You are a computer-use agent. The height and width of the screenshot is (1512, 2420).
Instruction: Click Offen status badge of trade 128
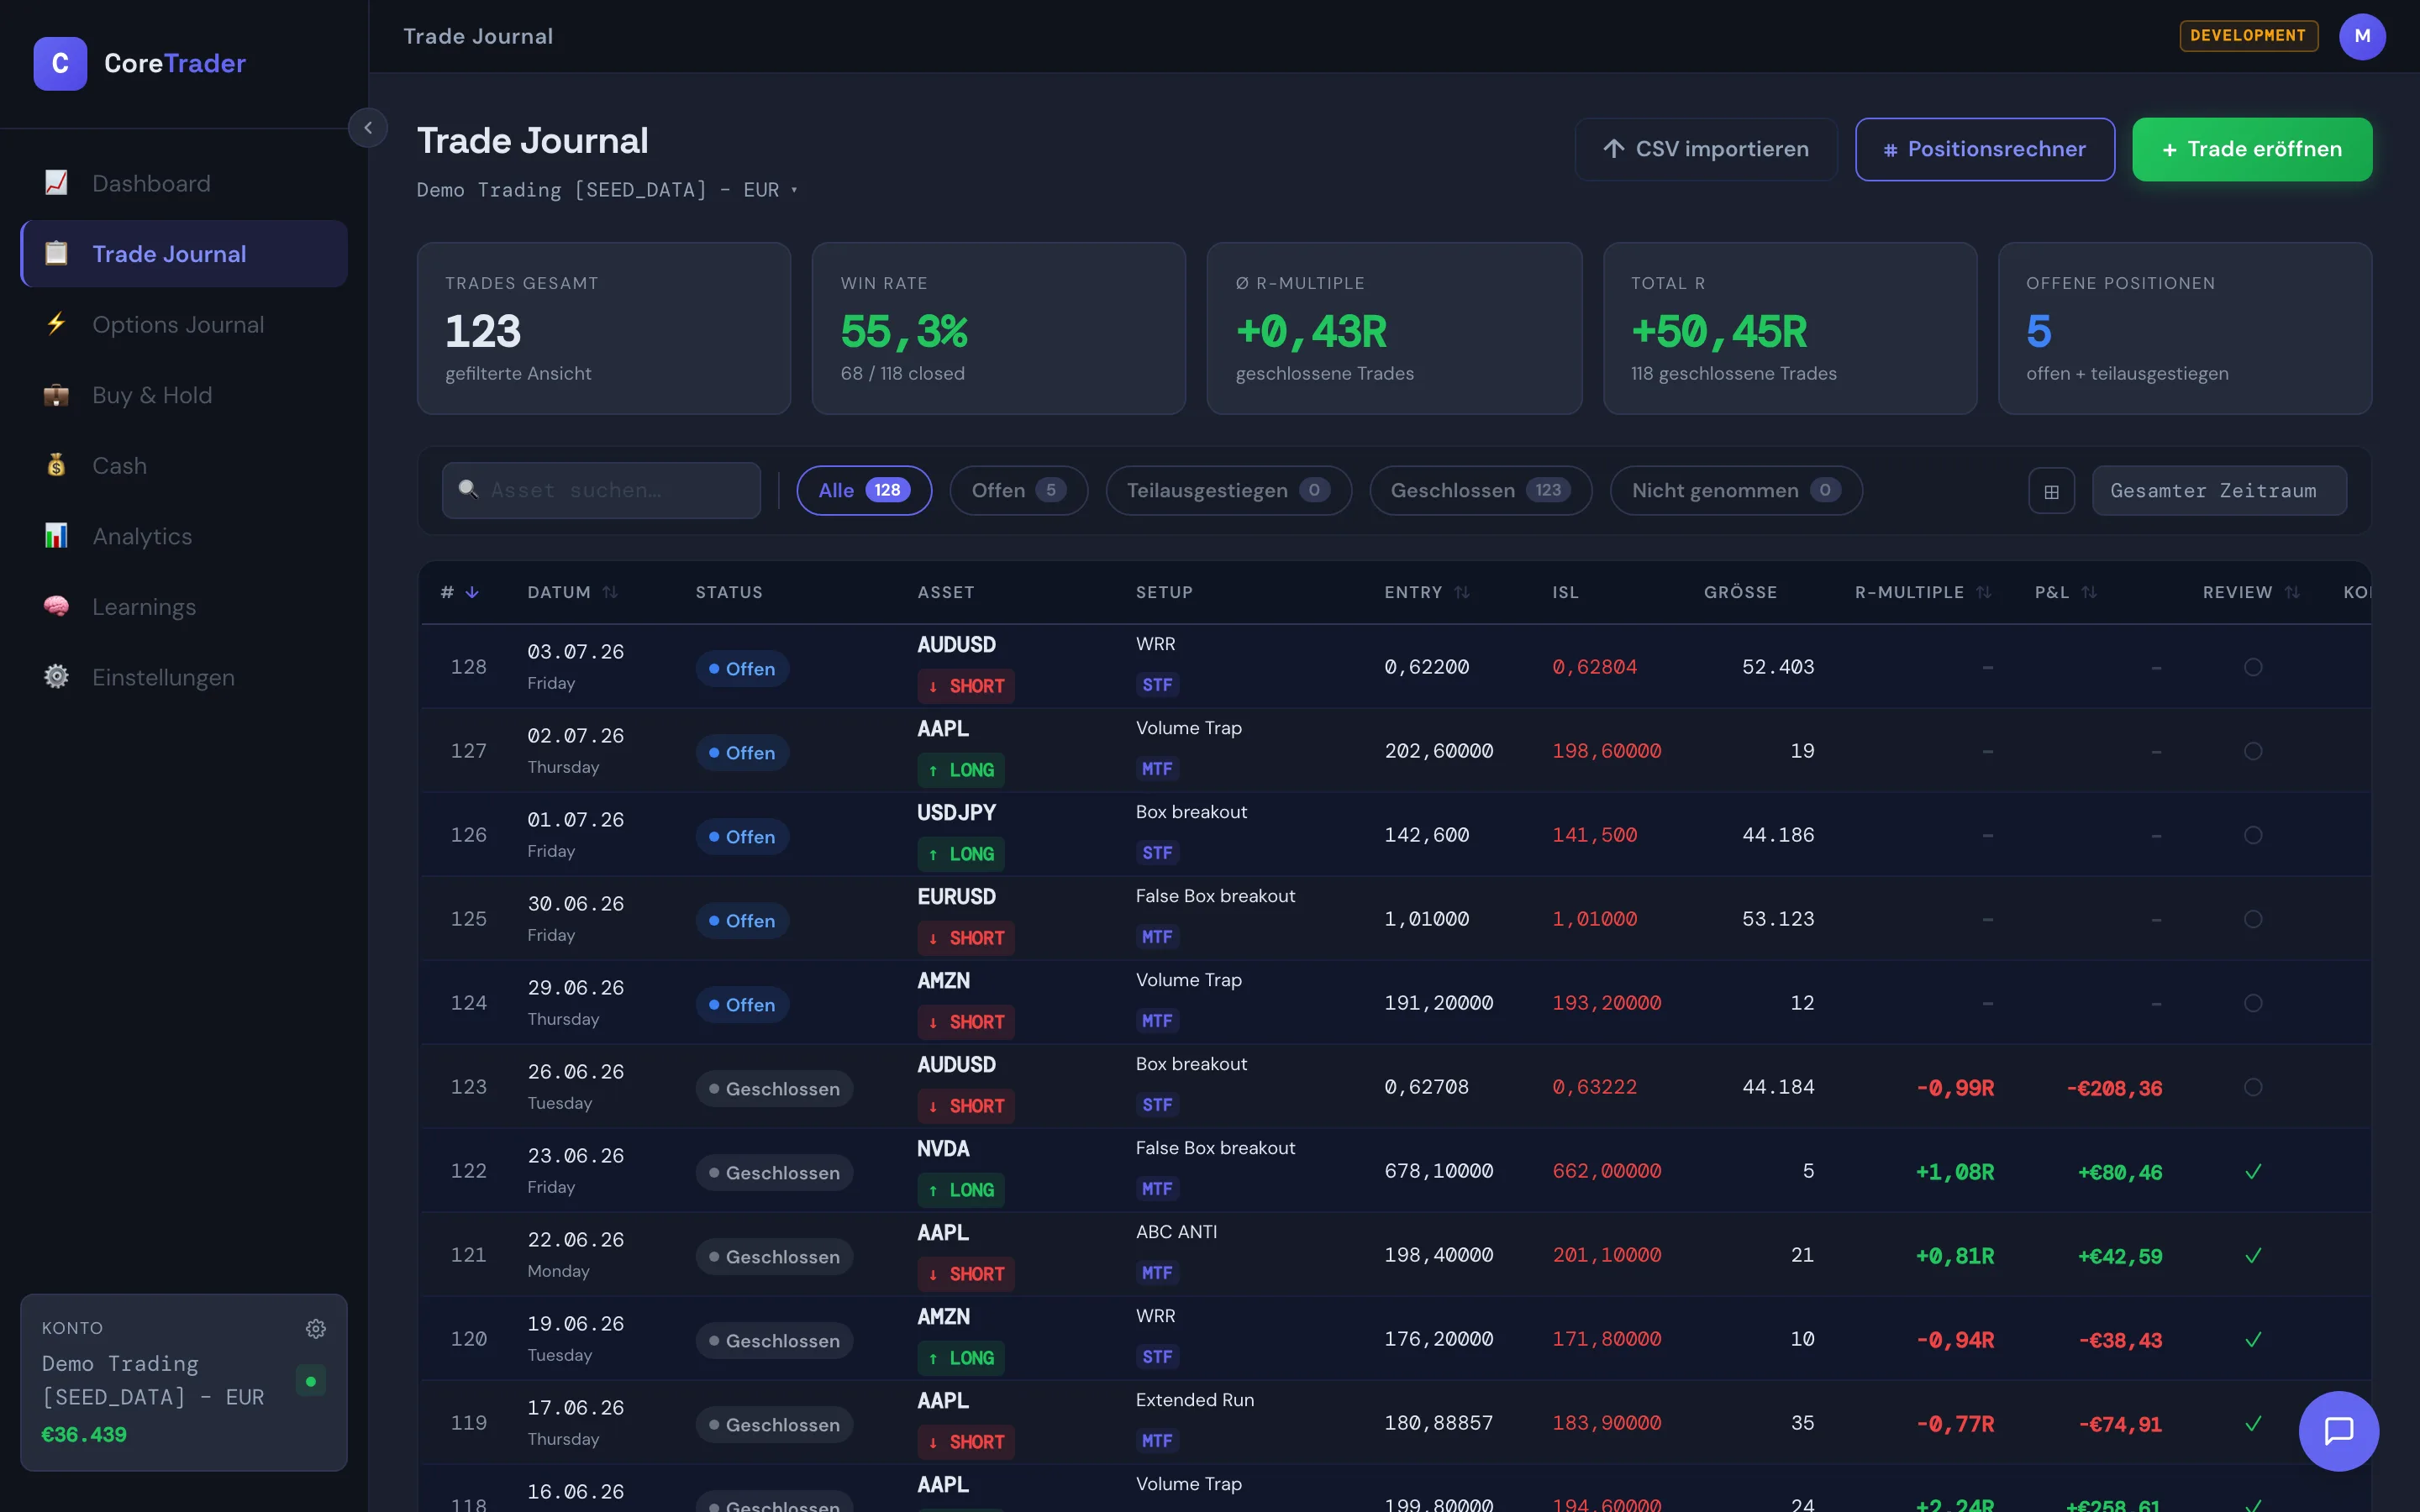742,669
